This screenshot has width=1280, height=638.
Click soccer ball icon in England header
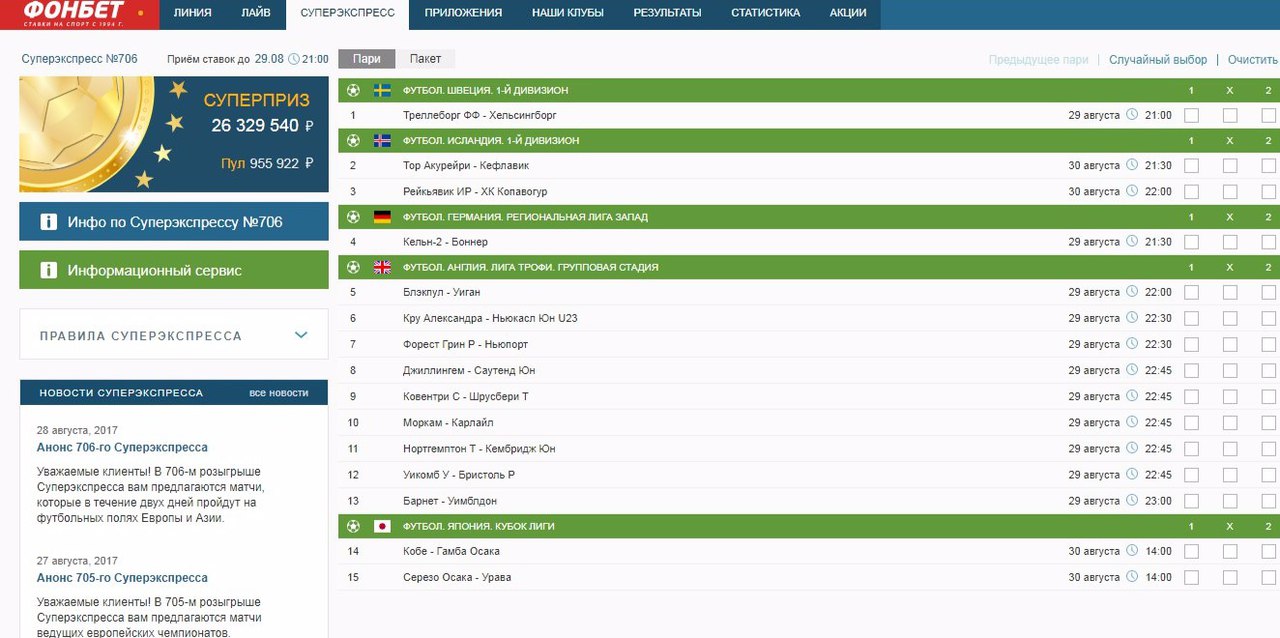(x=353, y=267)
